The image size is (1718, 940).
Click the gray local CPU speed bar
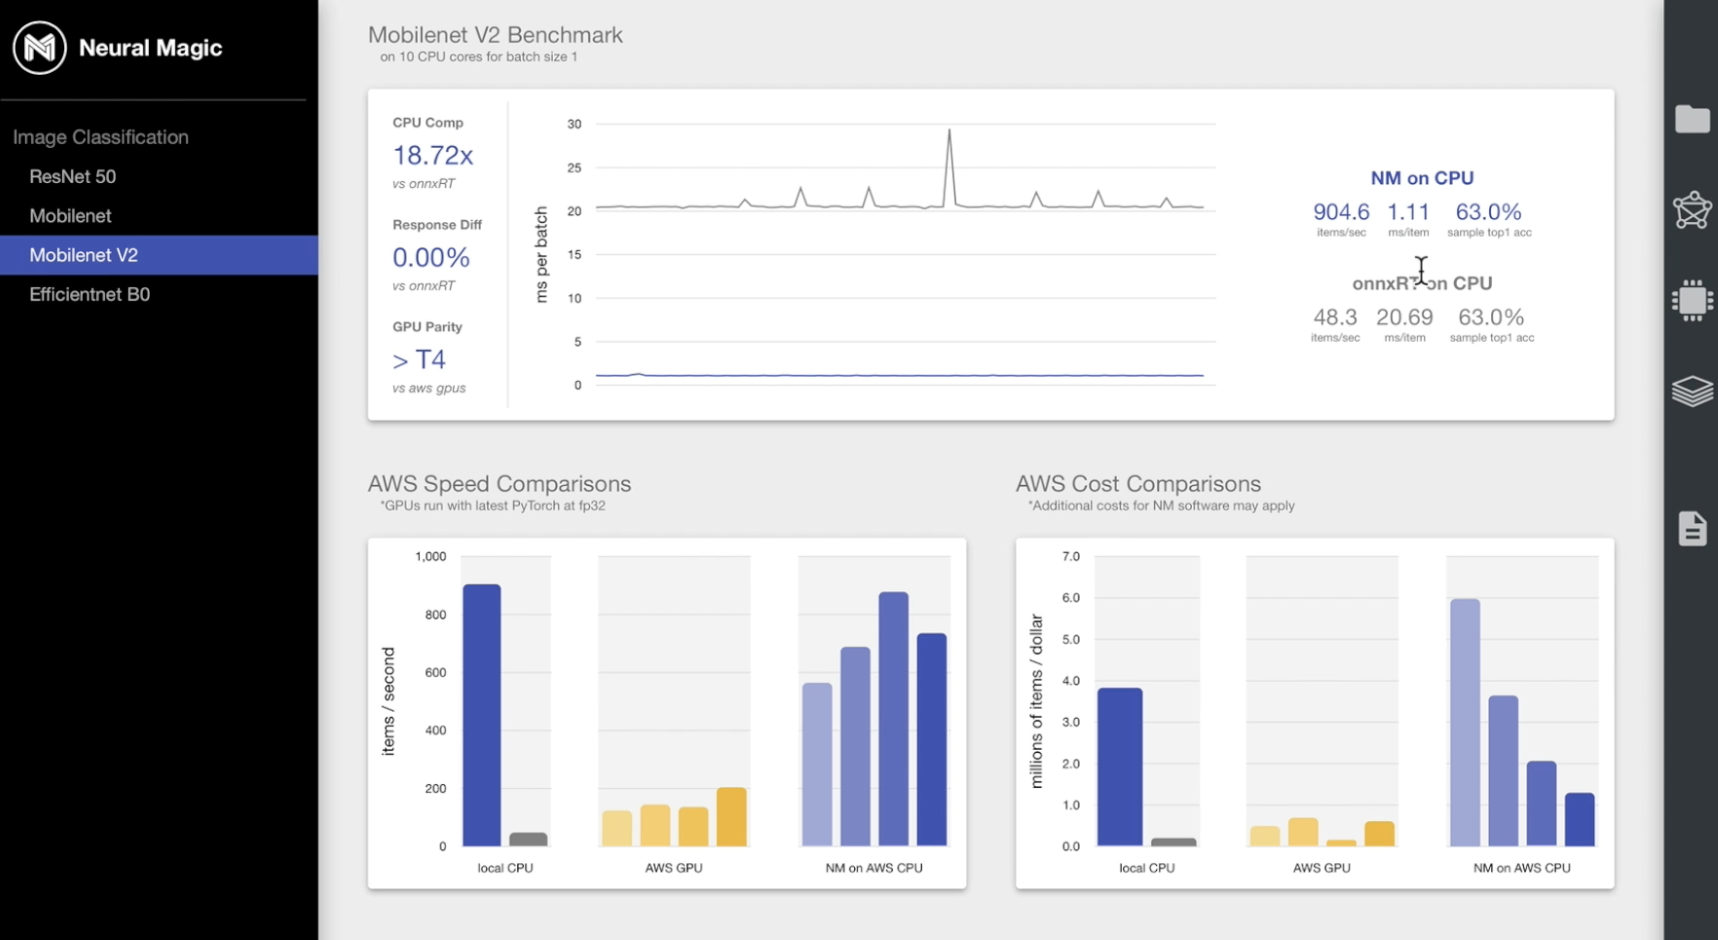pyautogui.click(x=528, y=839)
